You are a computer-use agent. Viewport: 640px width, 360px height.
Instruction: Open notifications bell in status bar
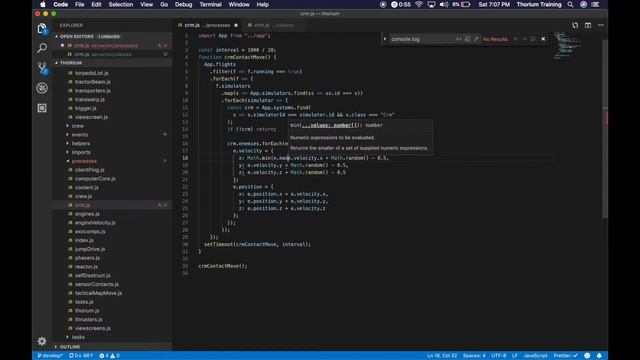point(599,356)
